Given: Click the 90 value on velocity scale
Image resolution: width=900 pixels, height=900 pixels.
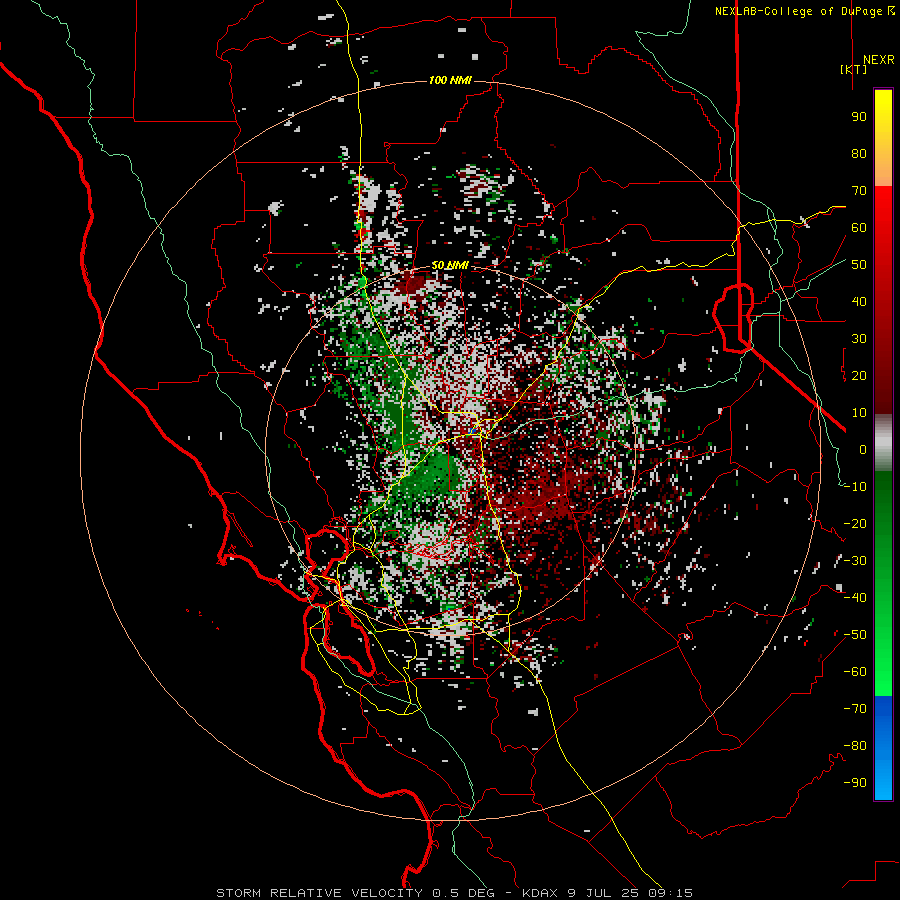Looking at the screenshot, I should click(x=859, y=117).
